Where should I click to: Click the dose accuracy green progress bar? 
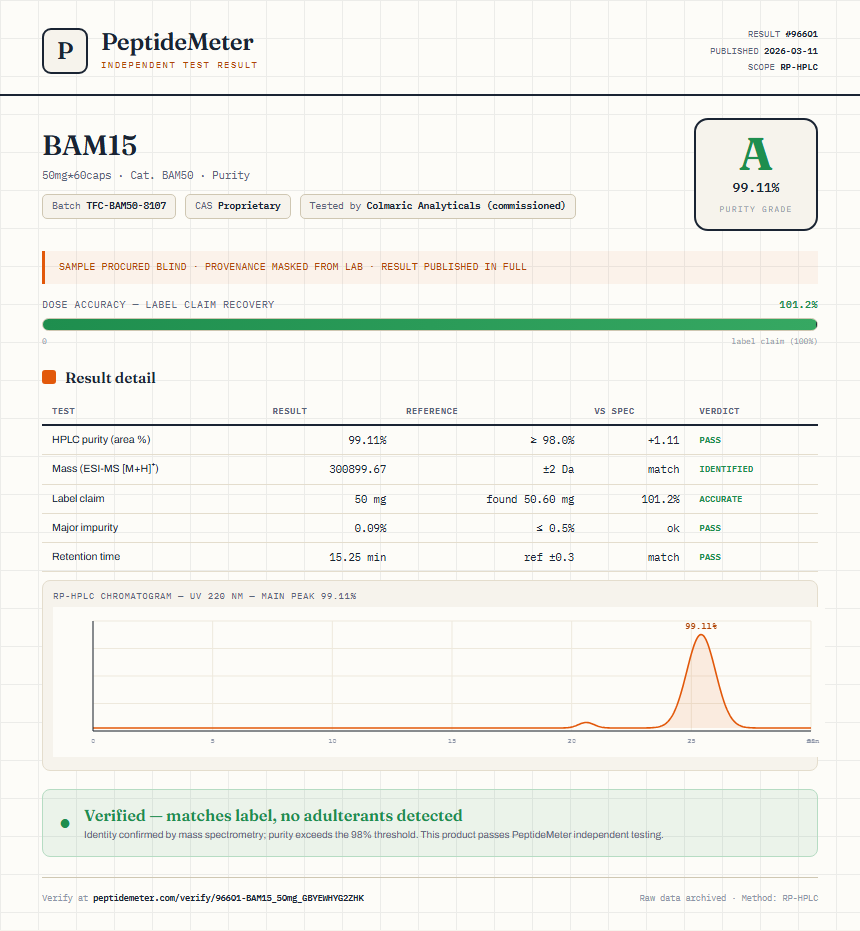tap(430, 324)
